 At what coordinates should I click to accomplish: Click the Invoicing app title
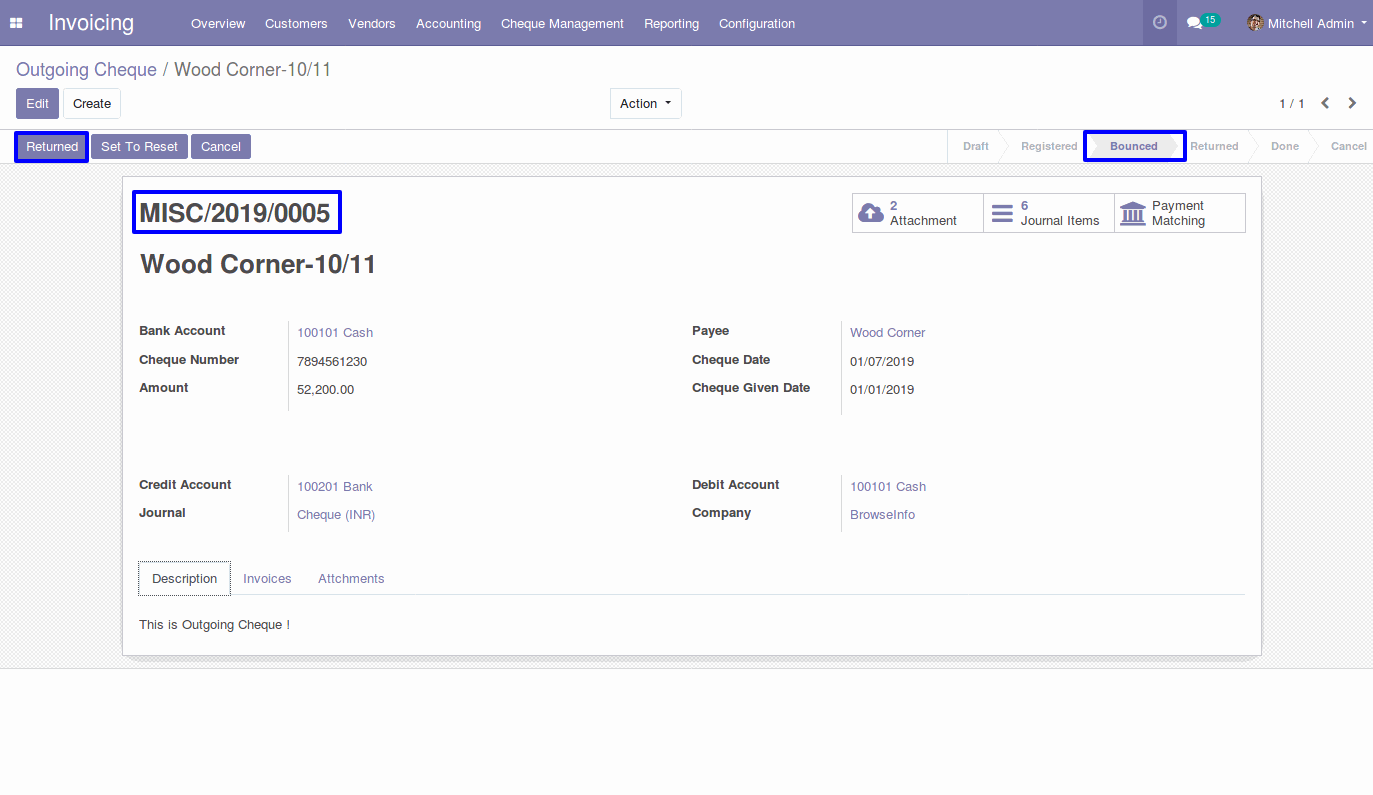[91, 23]
